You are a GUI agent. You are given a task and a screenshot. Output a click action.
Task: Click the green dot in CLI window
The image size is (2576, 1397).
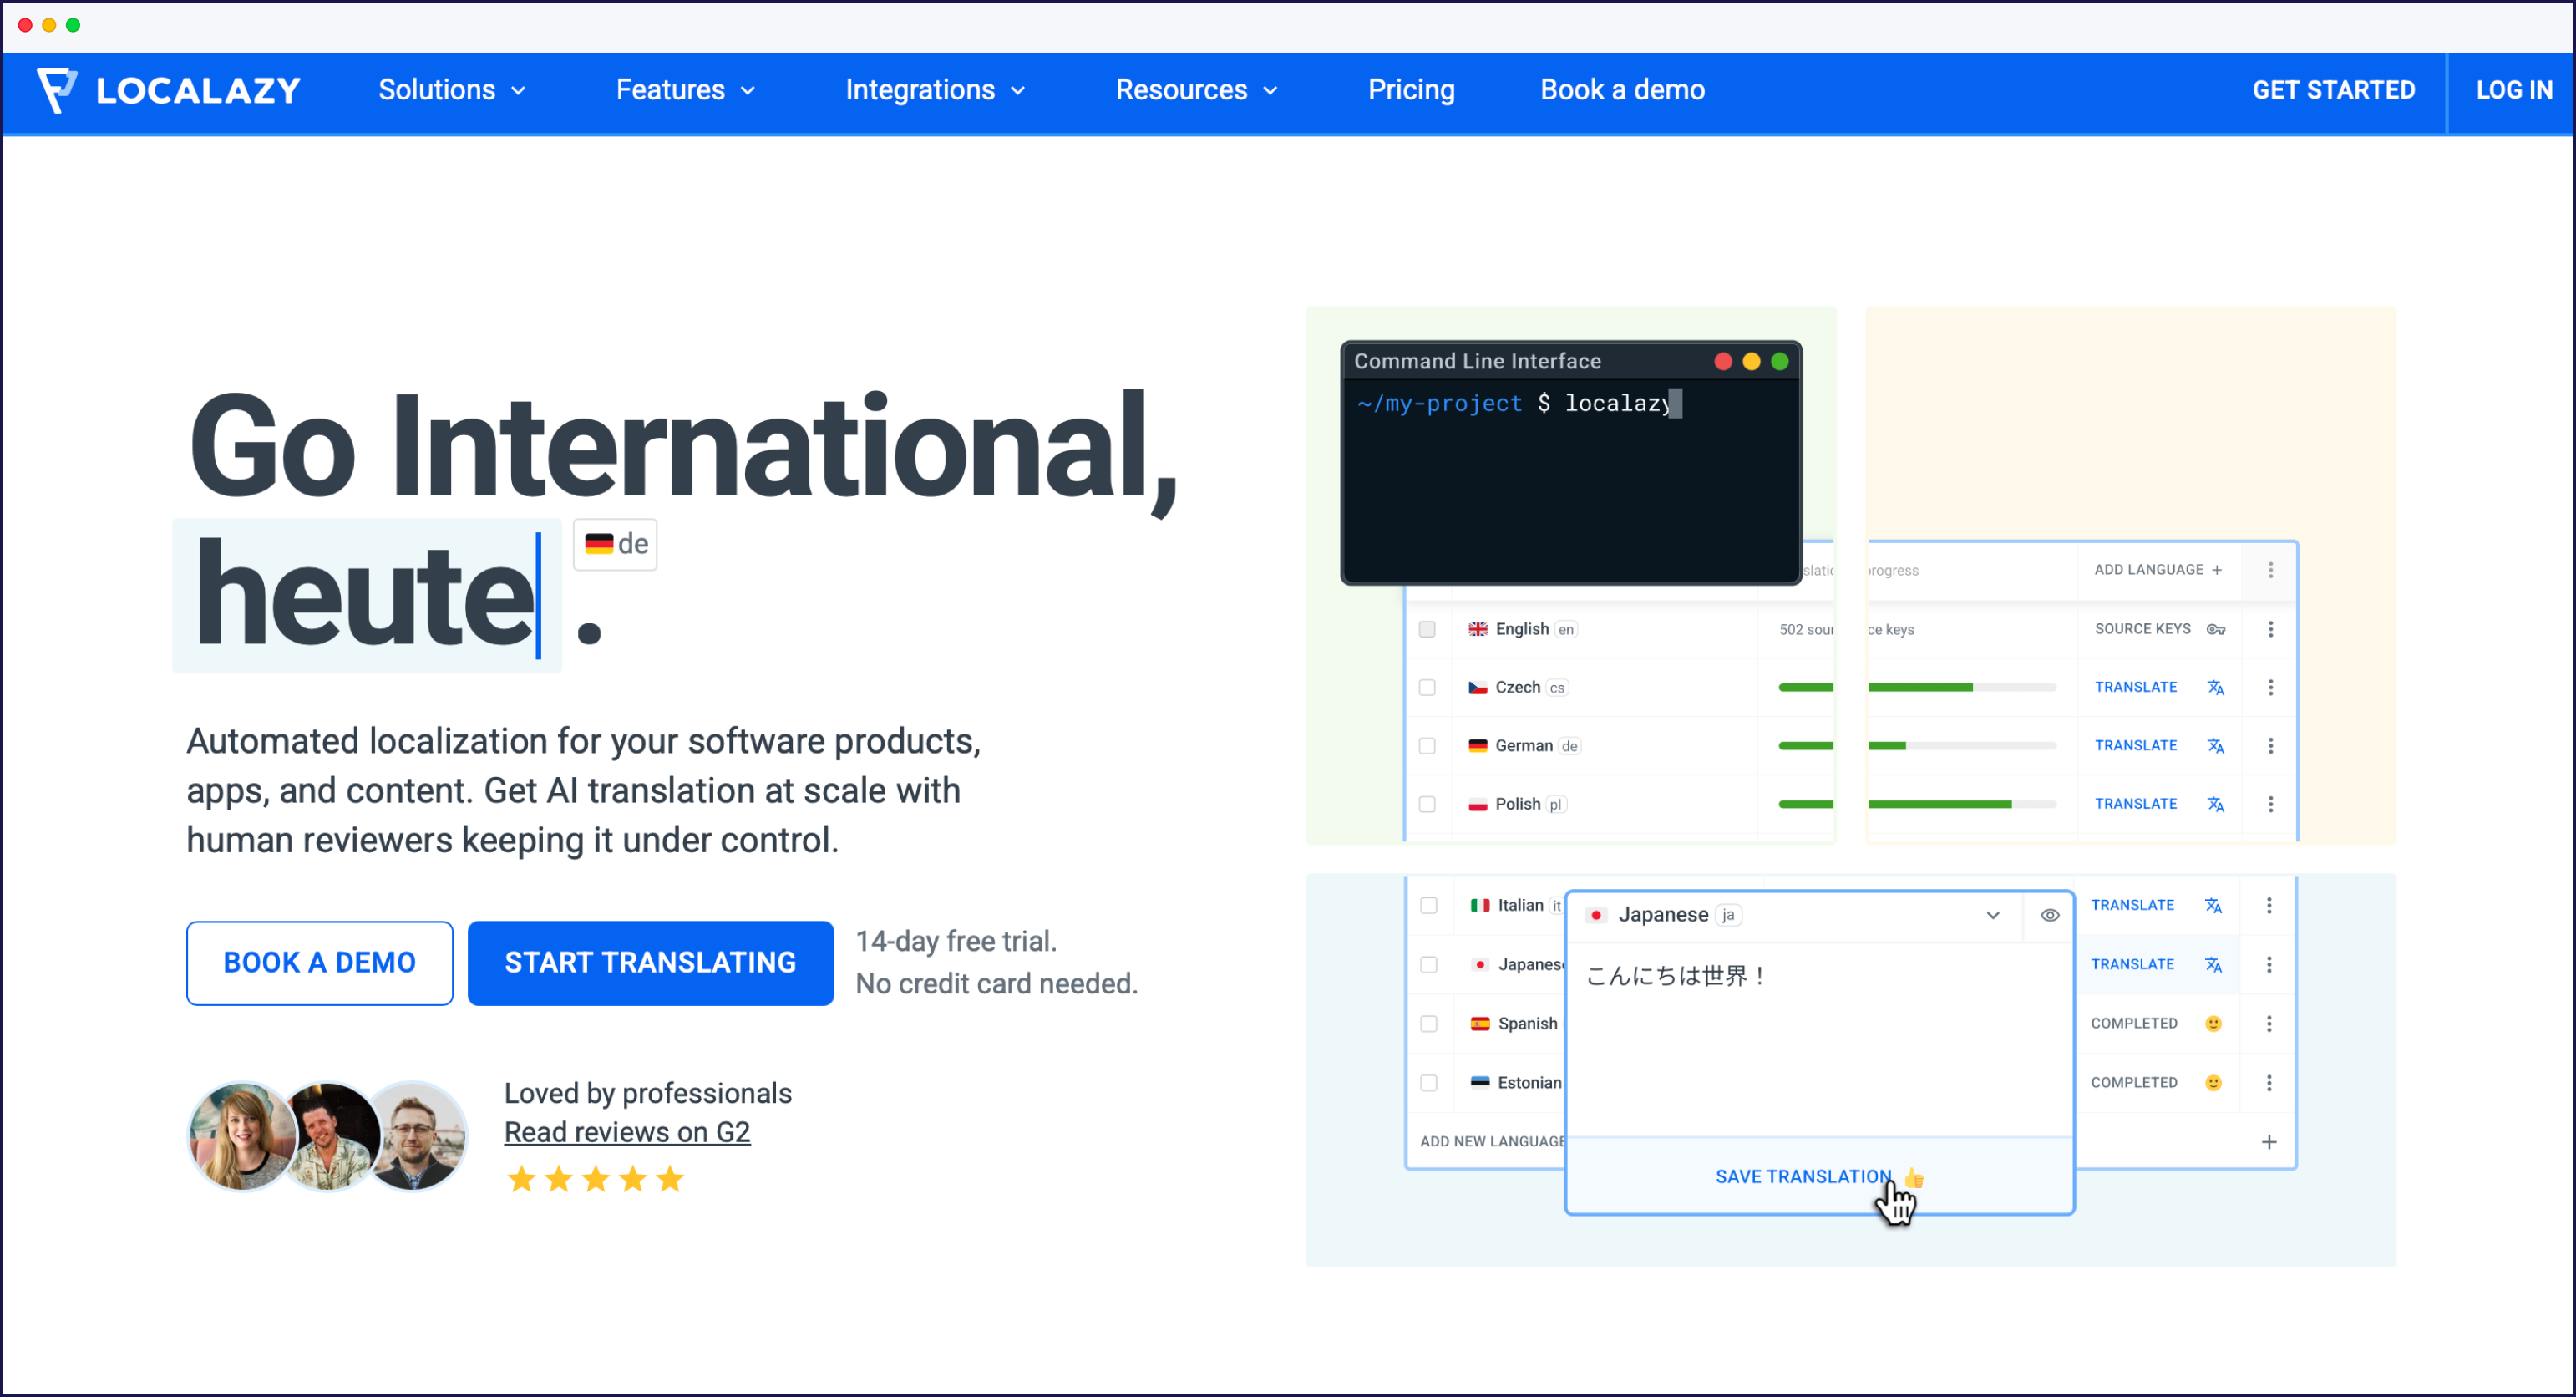tap(1780, 362)
